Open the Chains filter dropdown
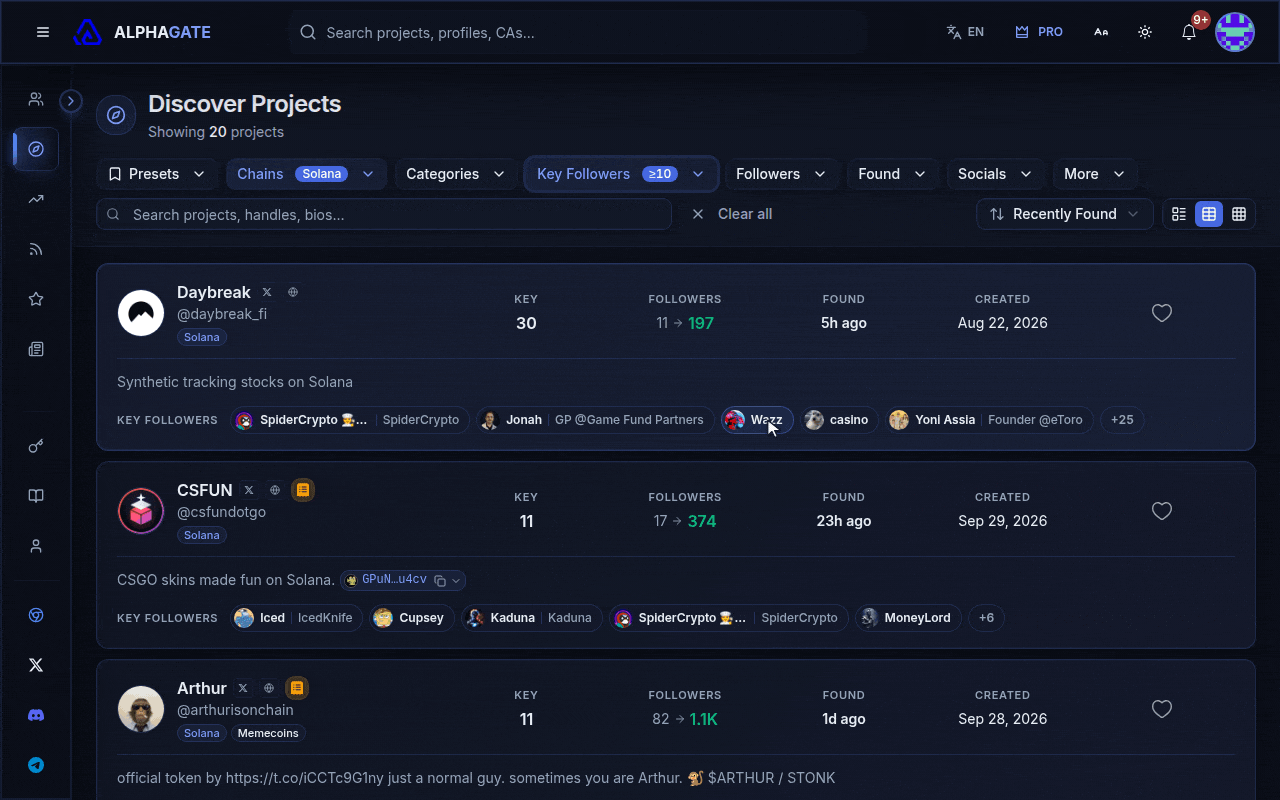The image size is (1280, 800). [306, 174]
